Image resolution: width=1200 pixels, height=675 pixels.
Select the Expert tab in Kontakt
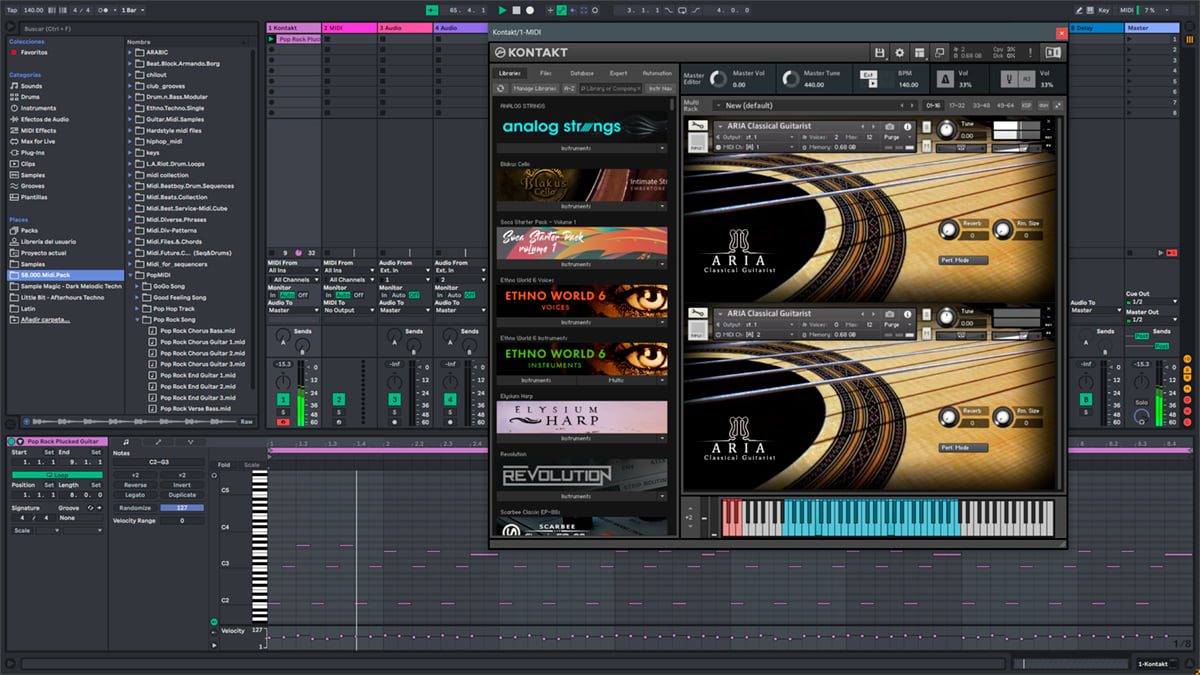click(x=619, y=73)
